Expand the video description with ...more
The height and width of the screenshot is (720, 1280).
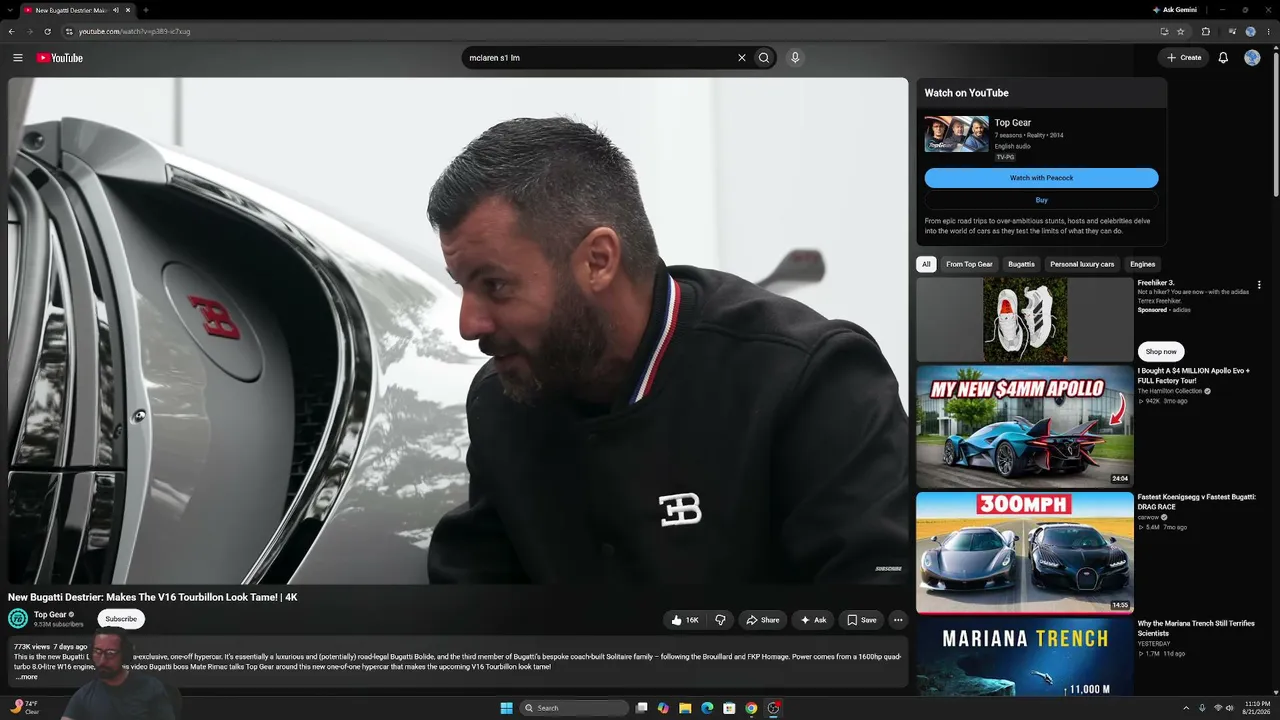tap(27, 677)
